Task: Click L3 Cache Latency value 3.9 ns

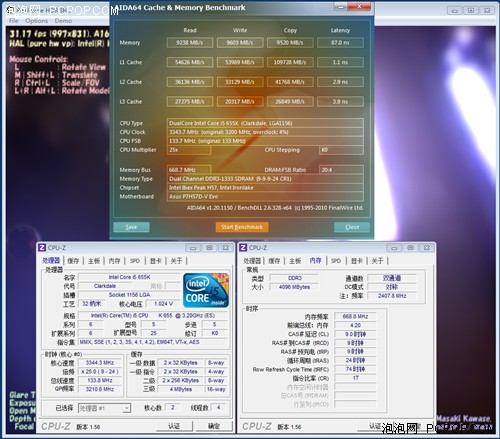Action: pyautogui.click(x=340, y=102)
